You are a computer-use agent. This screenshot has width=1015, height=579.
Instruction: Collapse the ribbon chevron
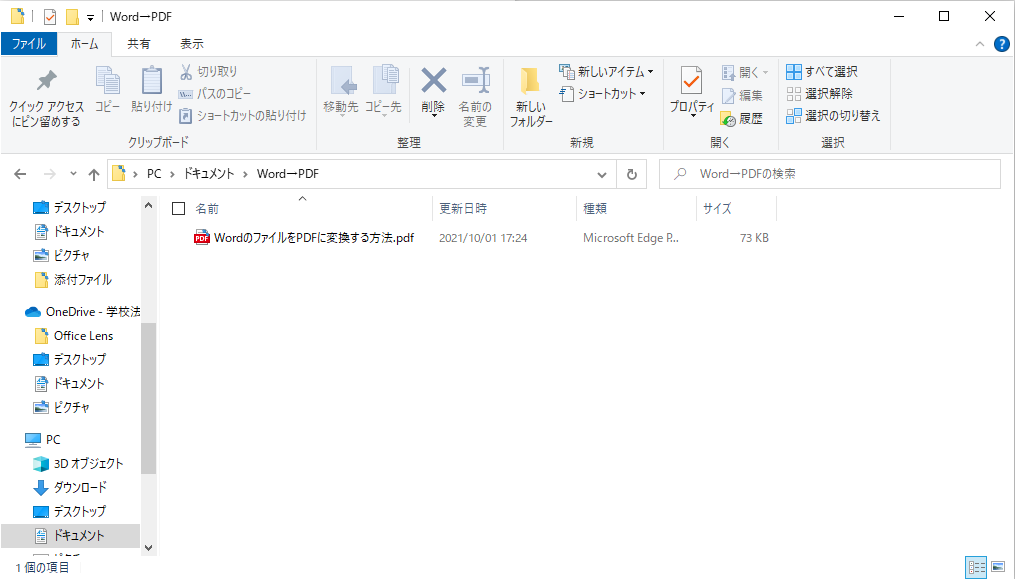point(979,44)
